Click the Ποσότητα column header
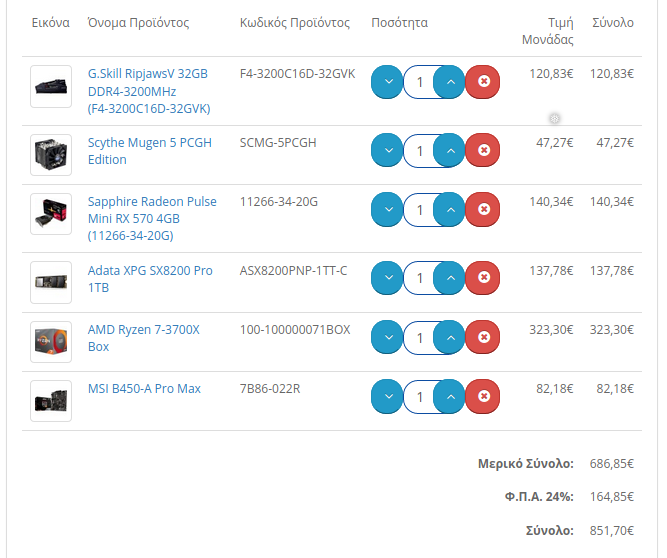667x558 pixels. tap(399, 23)
